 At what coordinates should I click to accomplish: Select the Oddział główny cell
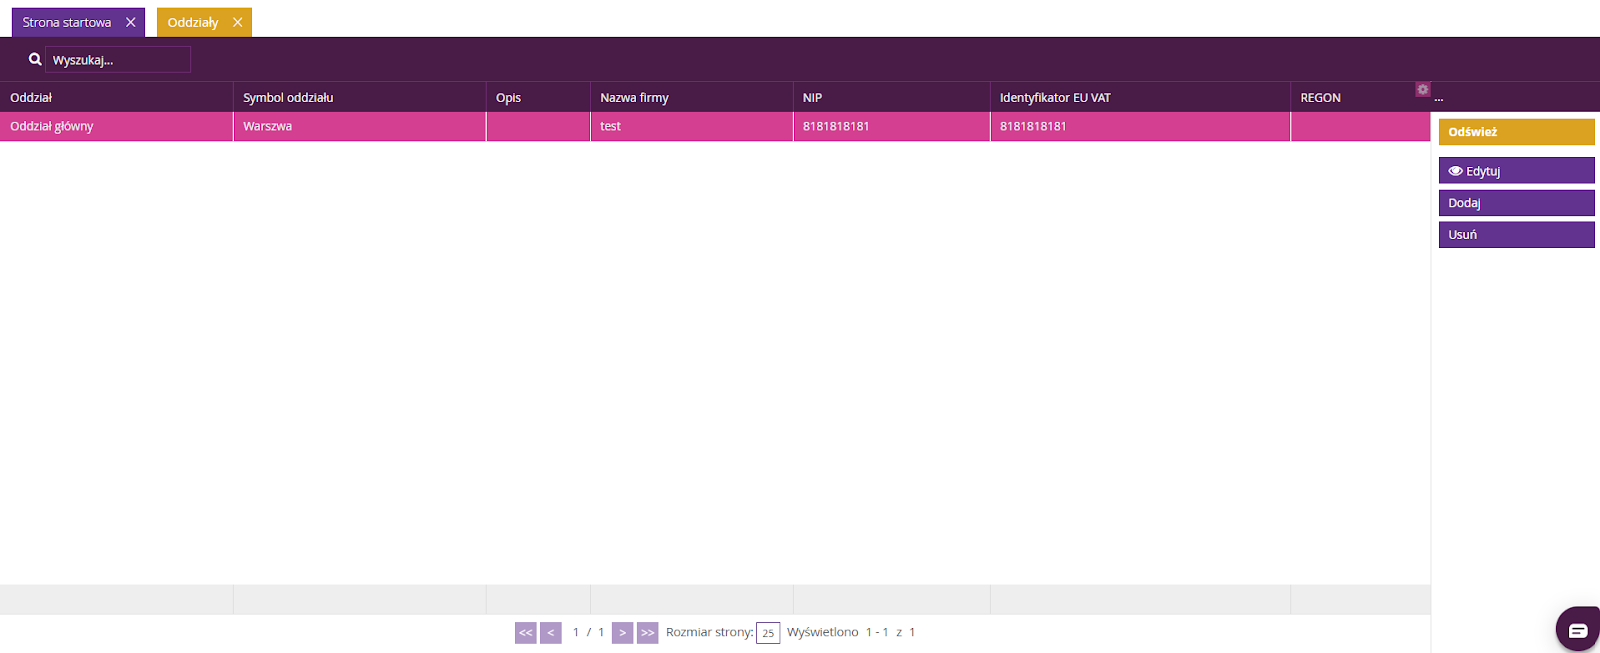pos(116,126)
